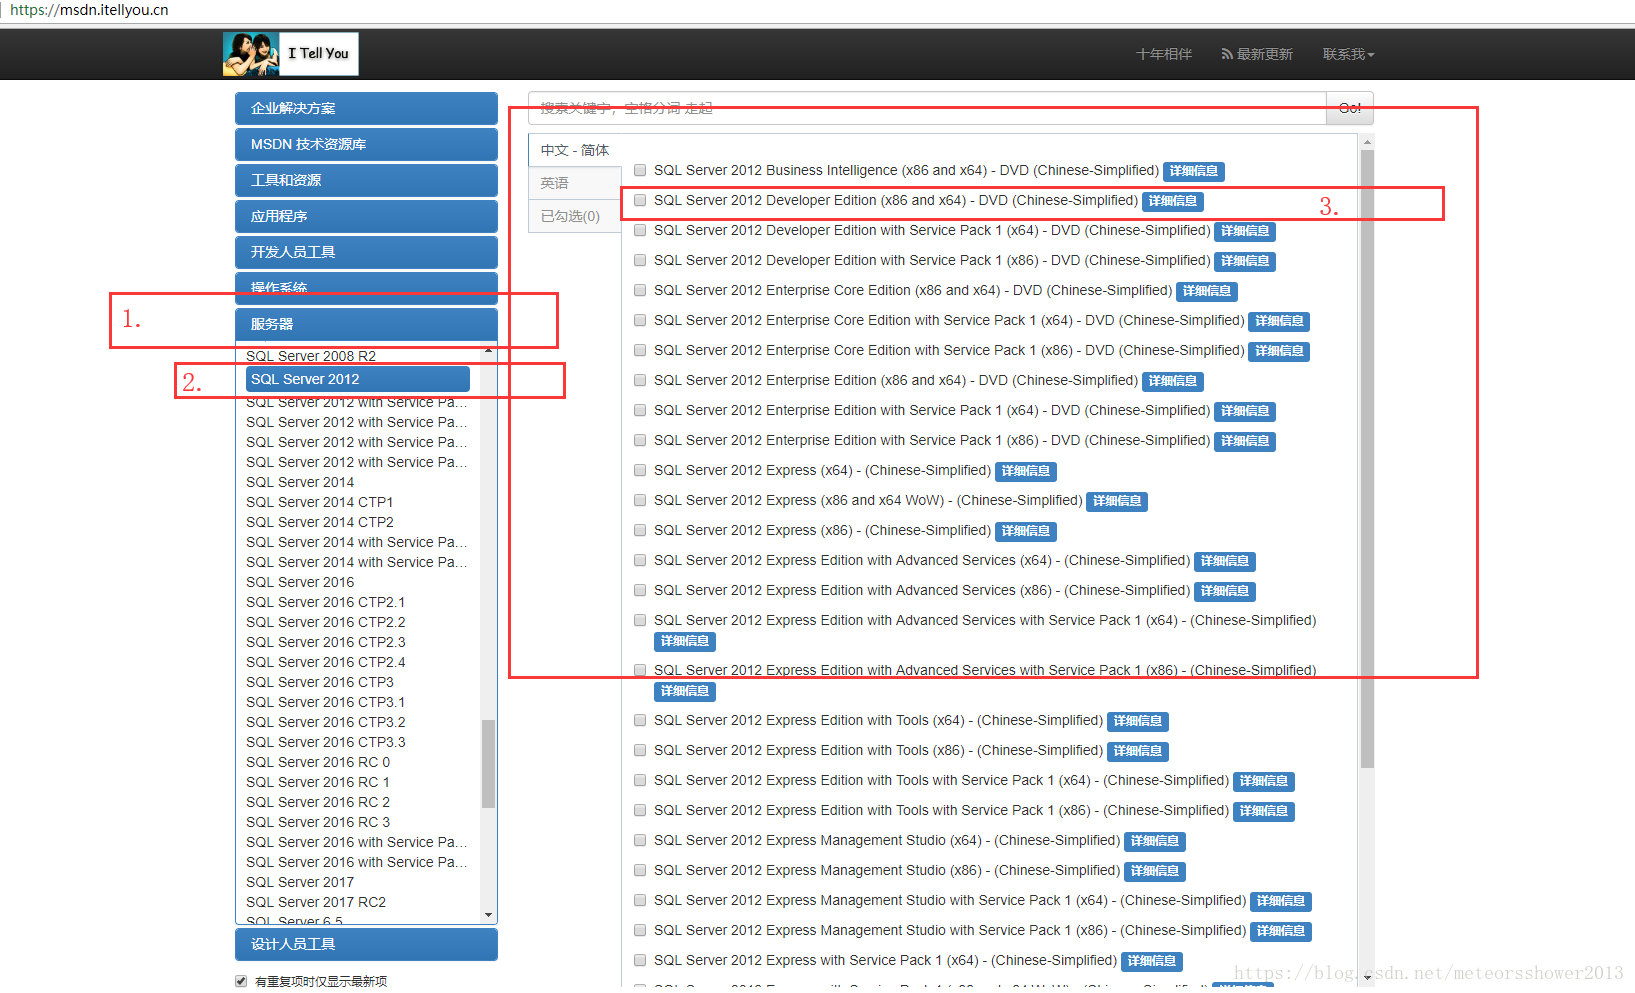
Task: Switch to the 已勾选(0) tab
Action: [575, 216]
